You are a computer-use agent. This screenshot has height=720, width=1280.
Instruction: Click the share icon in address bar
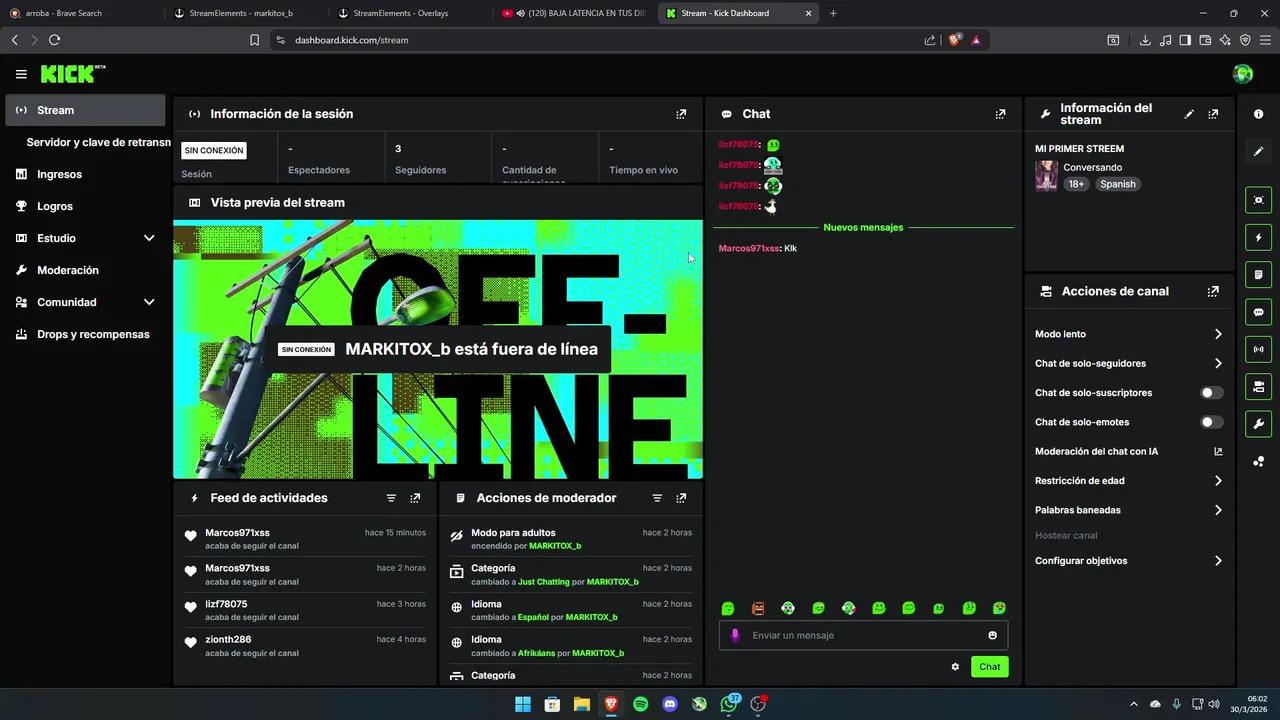click(x=930, y=40)
